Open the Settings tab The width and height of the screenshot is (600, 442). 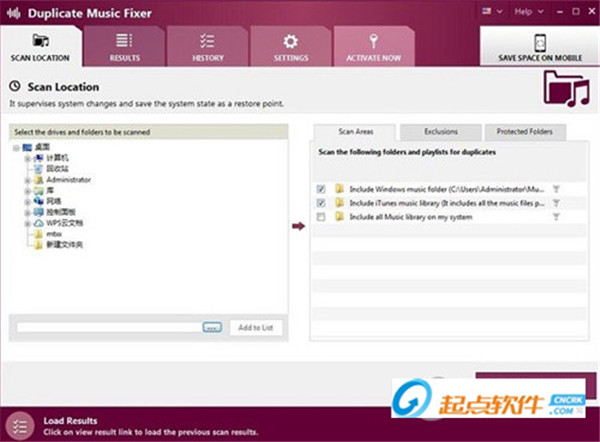click(x=291, y=47)
